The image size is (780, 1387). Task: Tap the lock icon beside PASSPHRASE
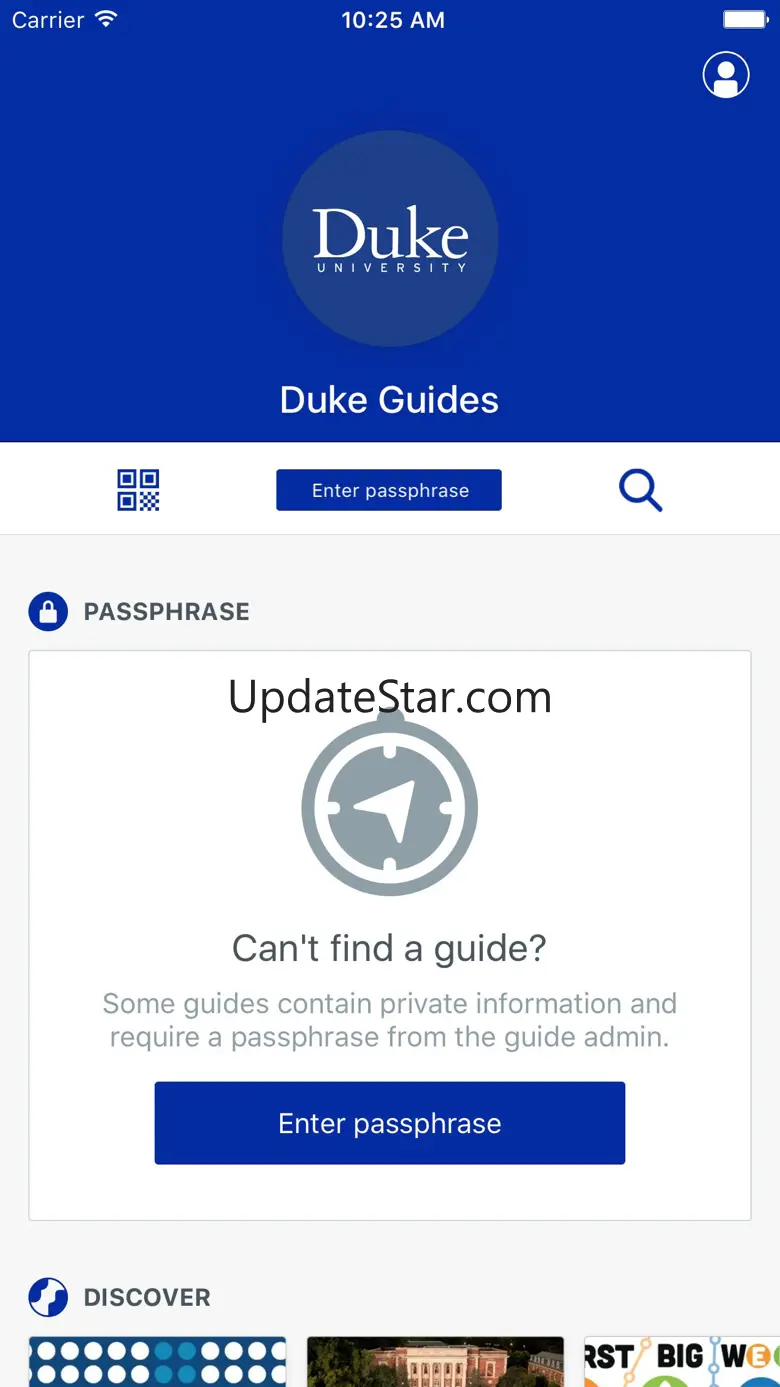pos(48,611)
